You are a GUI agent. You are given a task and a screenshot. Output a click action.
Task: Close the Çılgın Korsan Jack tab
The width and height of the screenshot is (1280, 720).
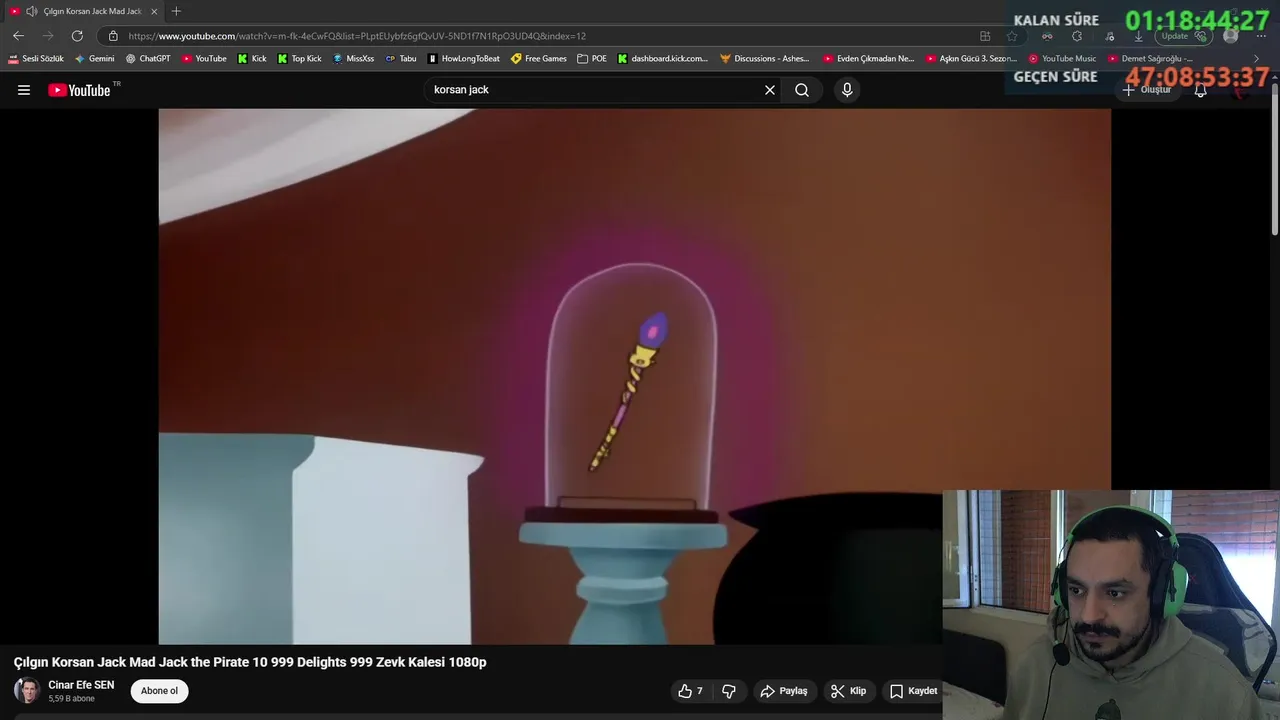[x=154, y=11]
